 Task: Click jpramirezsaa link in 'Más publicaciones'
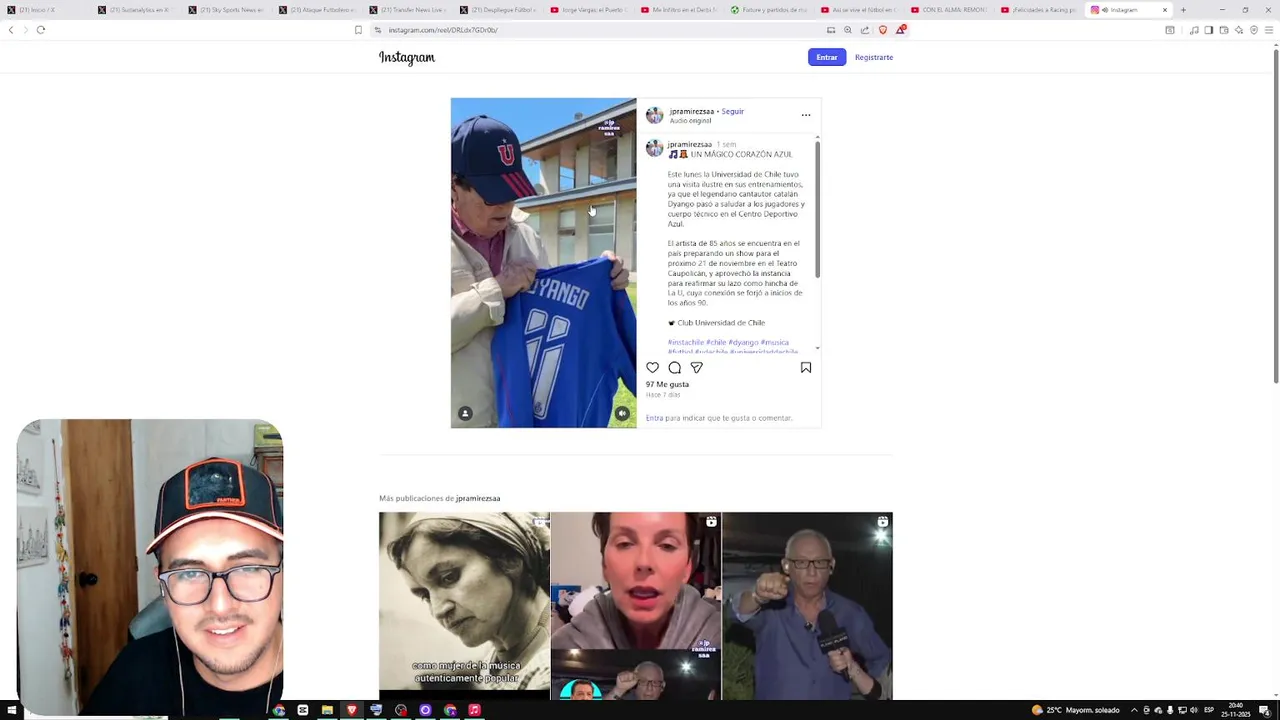pos(478,498)
